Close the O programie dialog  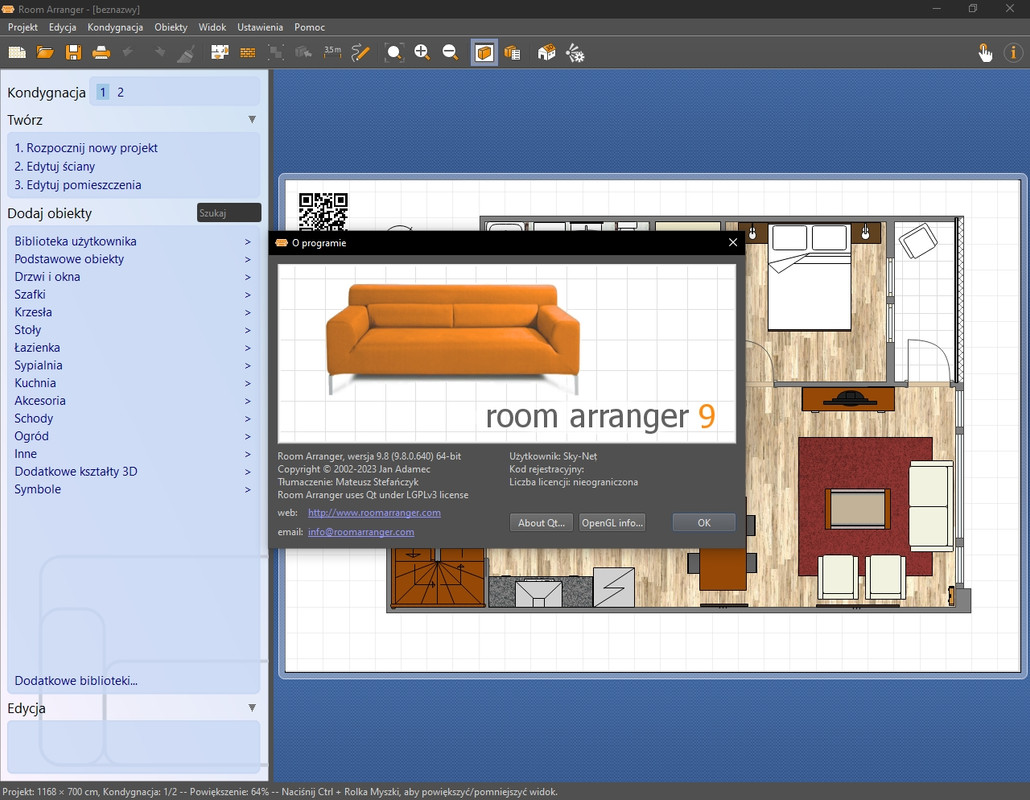pos(733,242)
